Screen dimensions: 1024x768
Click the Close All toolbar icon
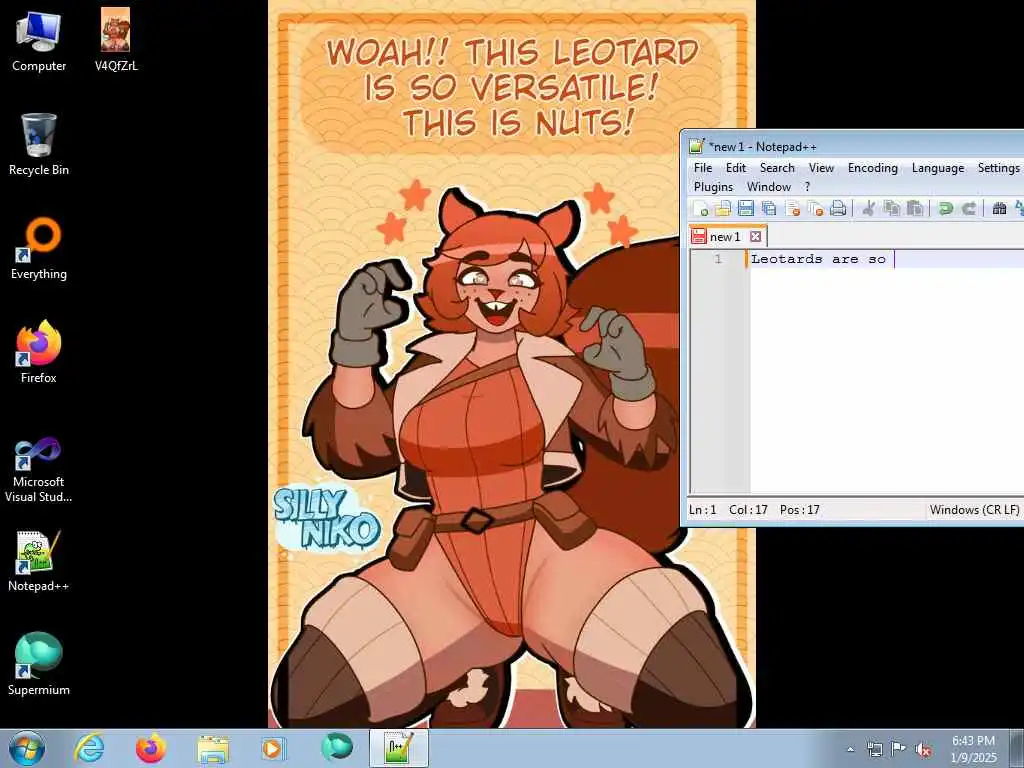coord(815,208)
